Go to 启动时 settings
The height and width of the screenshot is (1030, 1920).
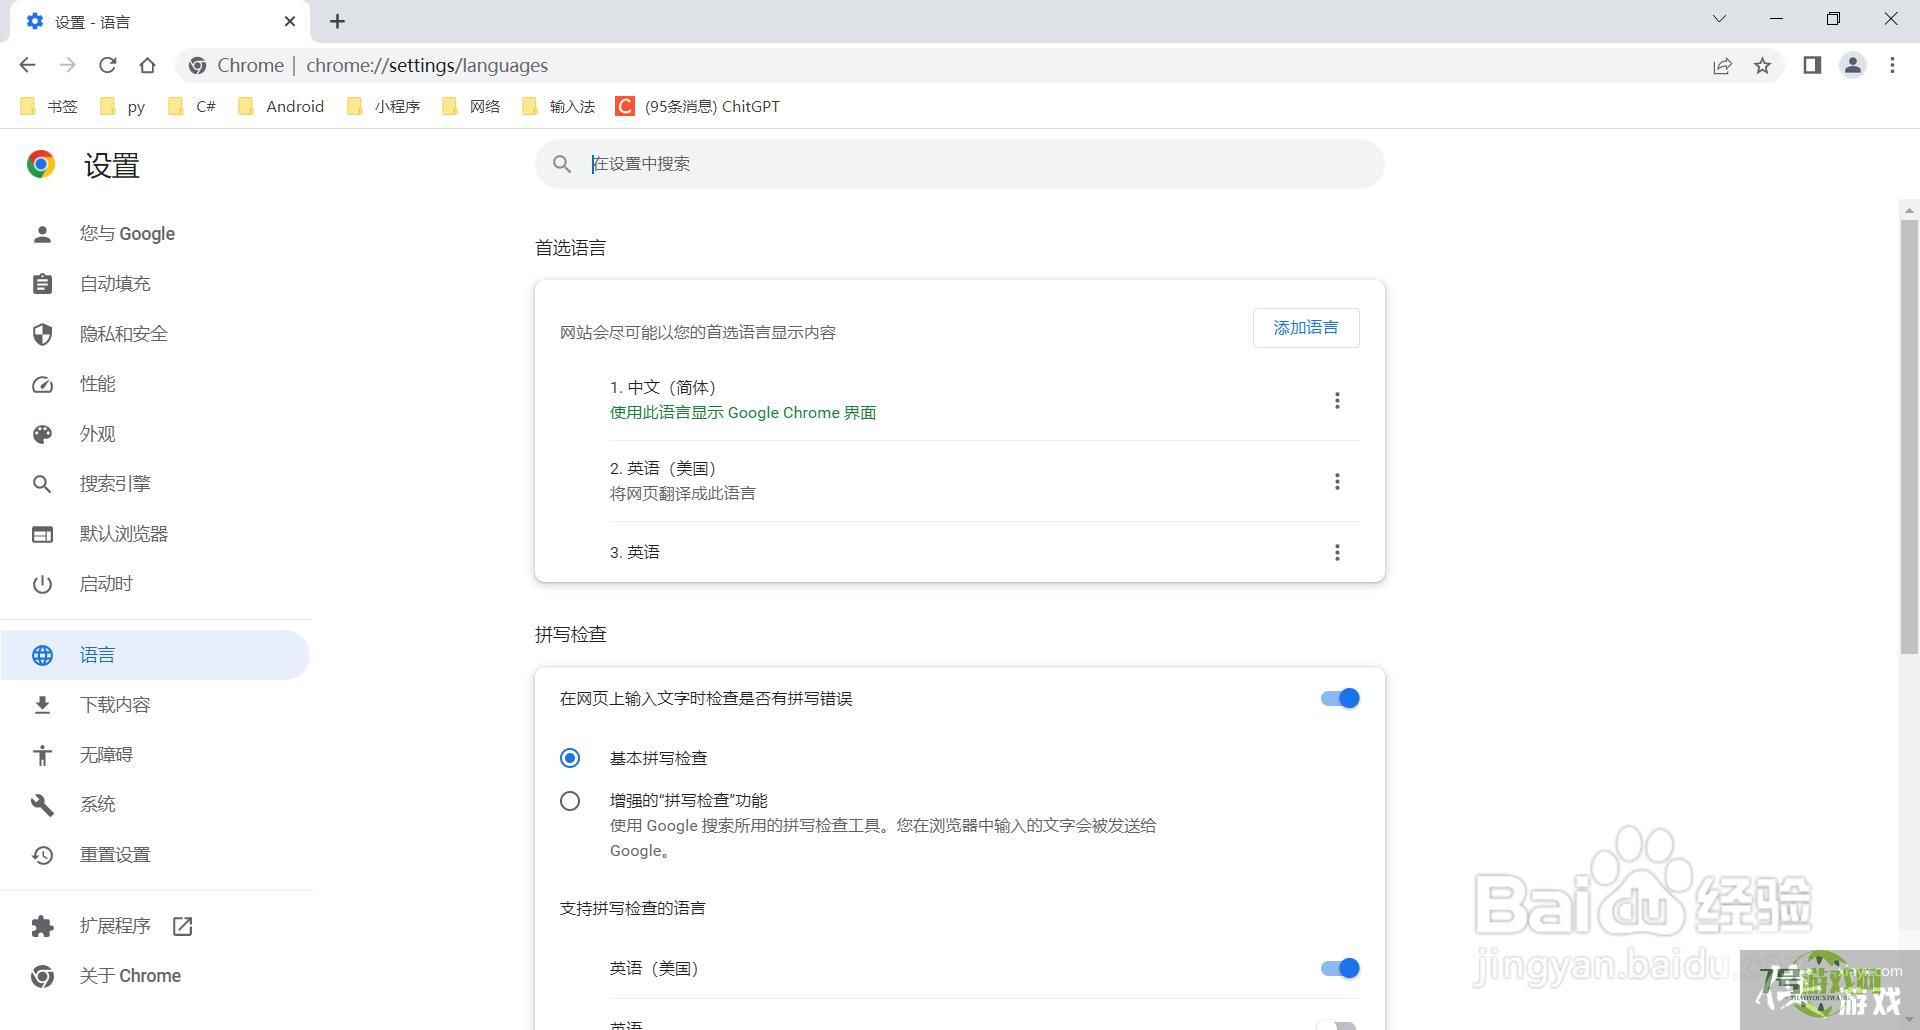click(156, 584)
